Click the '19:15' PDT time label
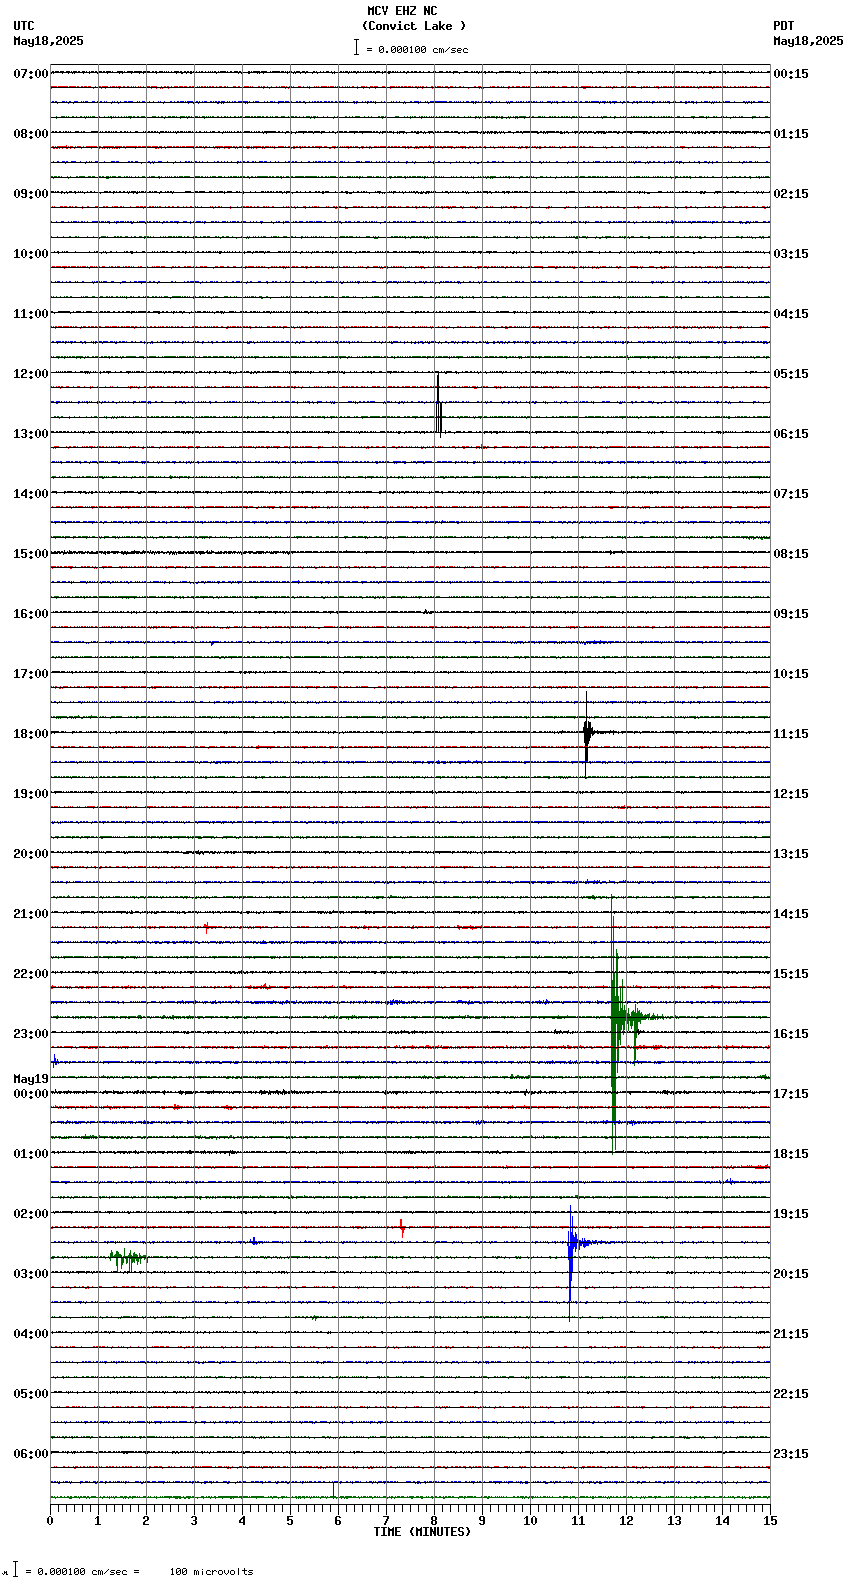The height and width of the screenshot is (1584, 850). point(791,1214)
